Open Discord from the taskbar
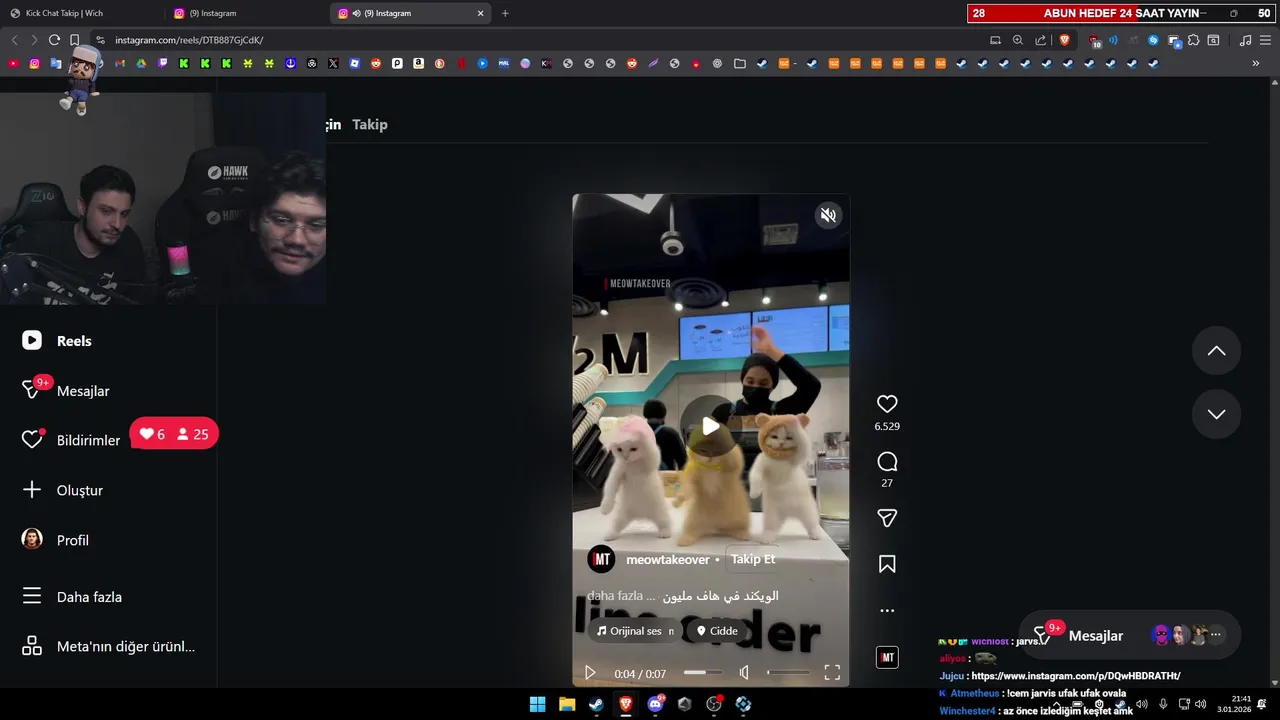Image resolution: width=1280 pixels, height=720 pixels. pyautogui.click(x=655, y=704)
